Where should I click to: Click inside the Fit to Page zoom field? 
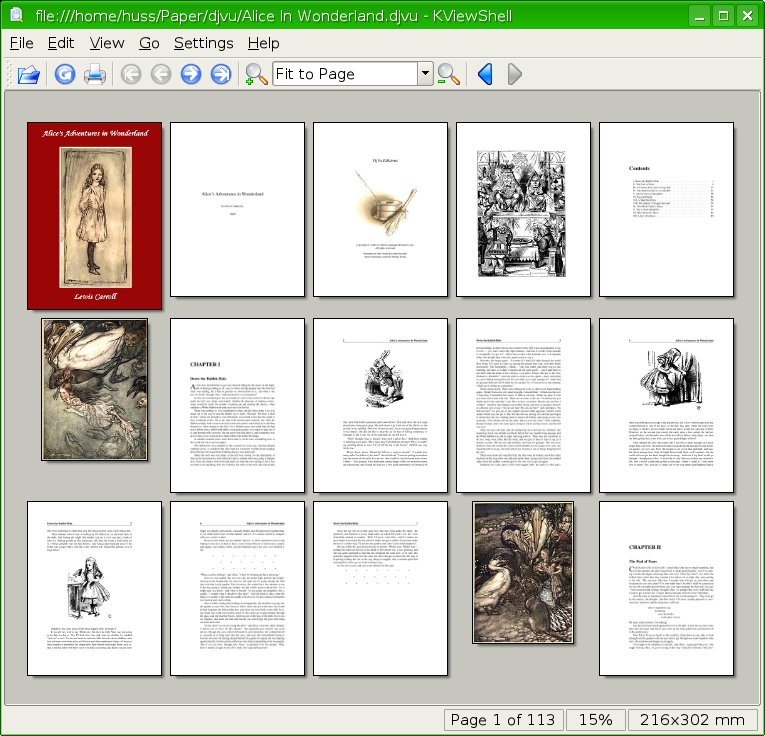tap(345, 74)
